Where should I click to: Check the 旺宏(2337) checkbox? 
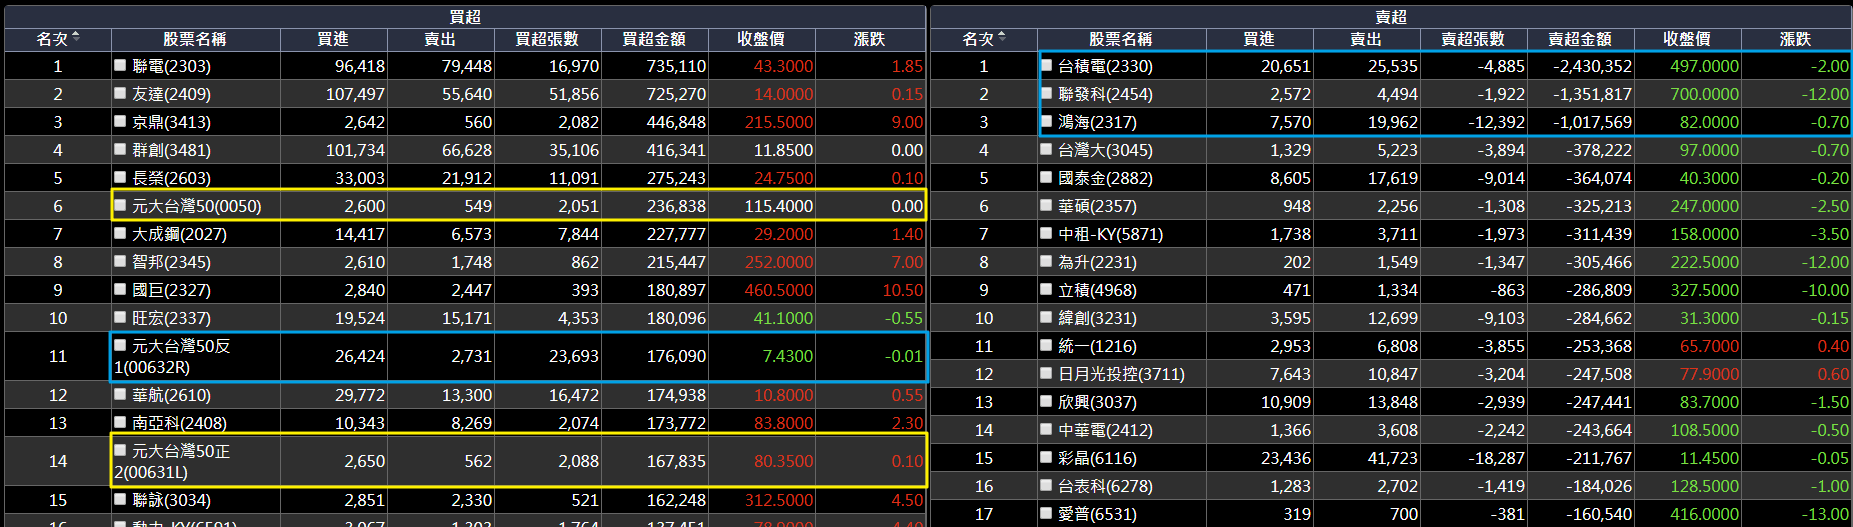point(120,317)
